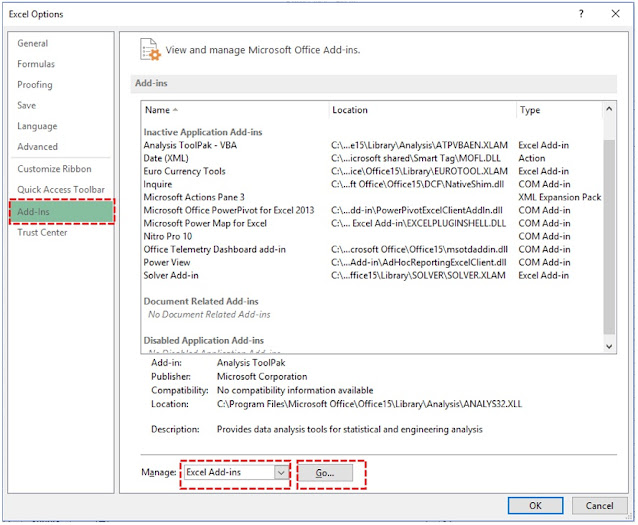638x525 pixels.
Task: Select the Language category
Action: [x=37, y=126]
